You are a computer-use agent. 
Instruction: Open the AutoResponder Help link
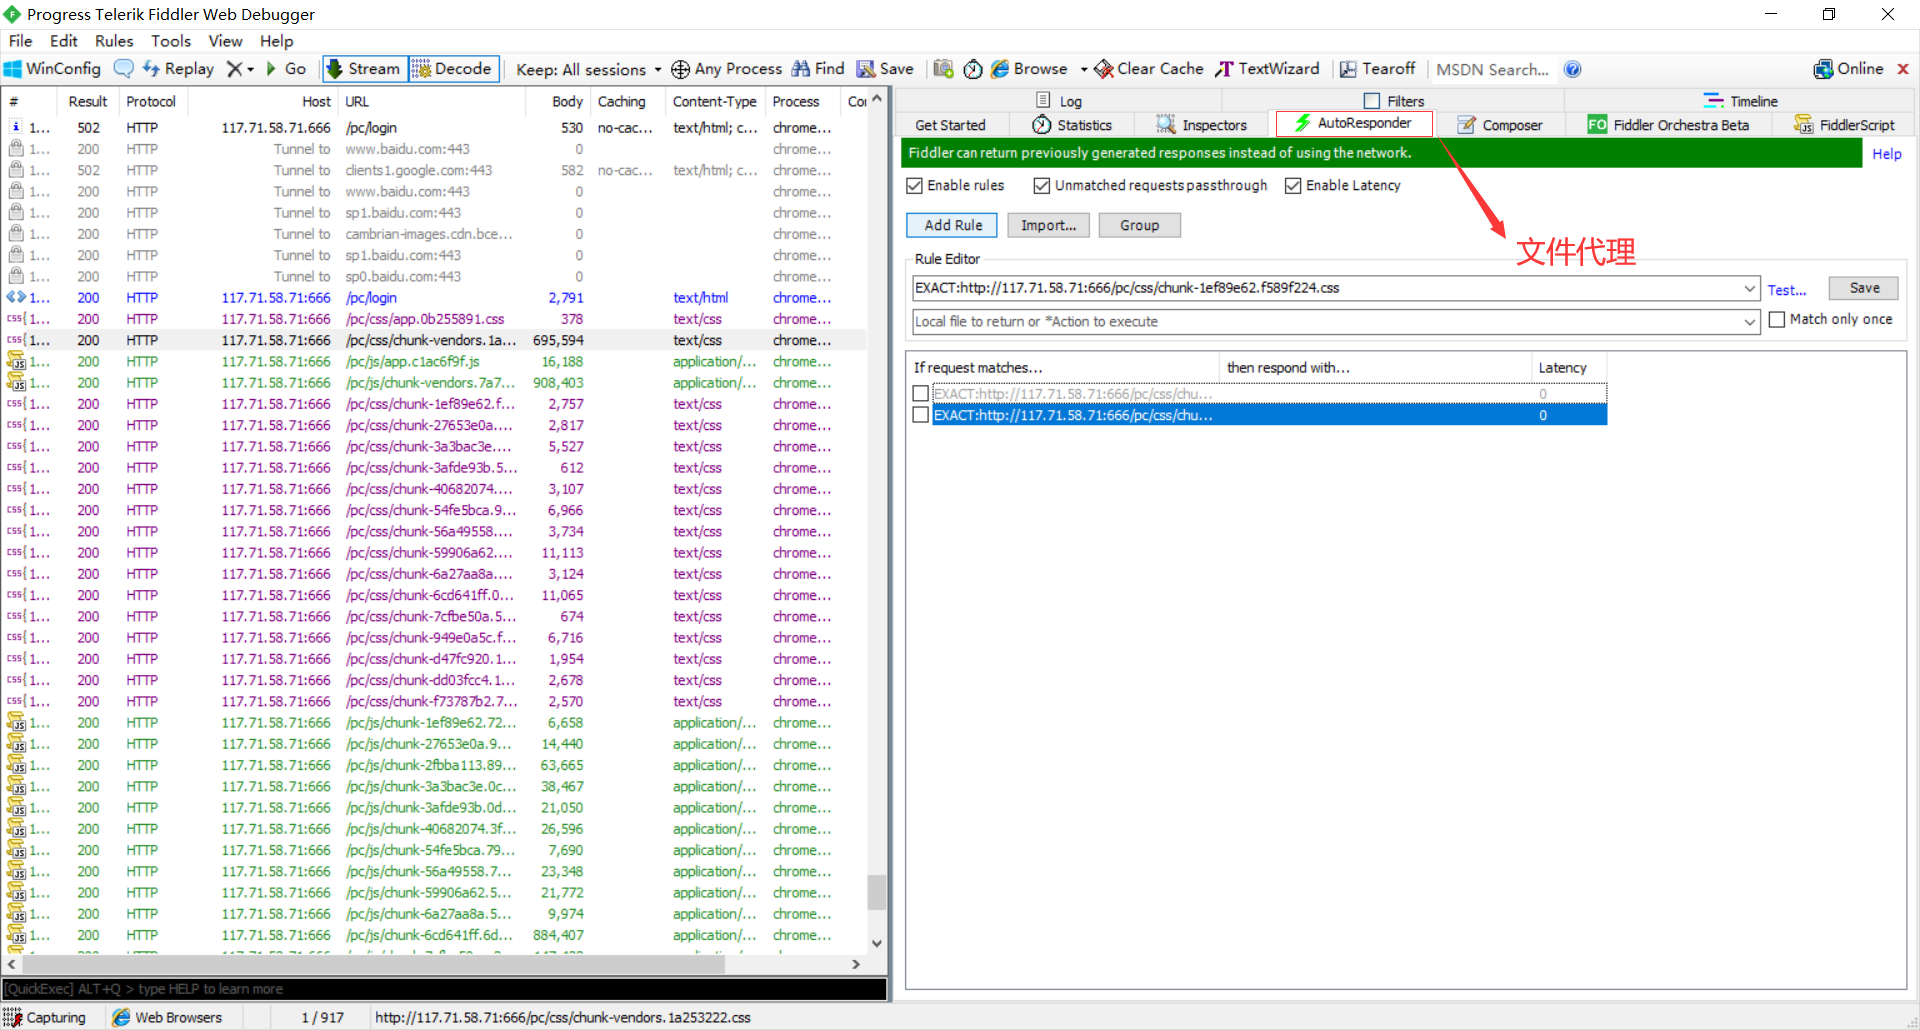[x=1887, y=154]
